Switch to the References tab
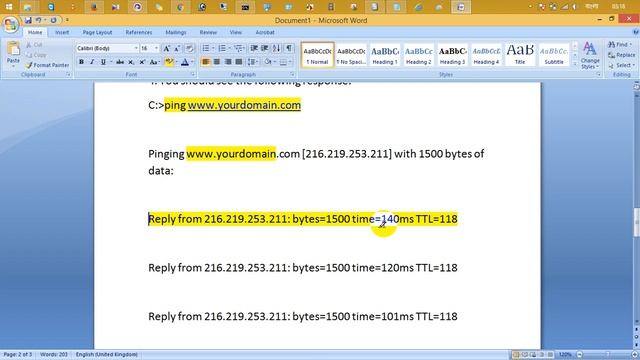Viewport: 640px width, 360px height. point(139,32)
